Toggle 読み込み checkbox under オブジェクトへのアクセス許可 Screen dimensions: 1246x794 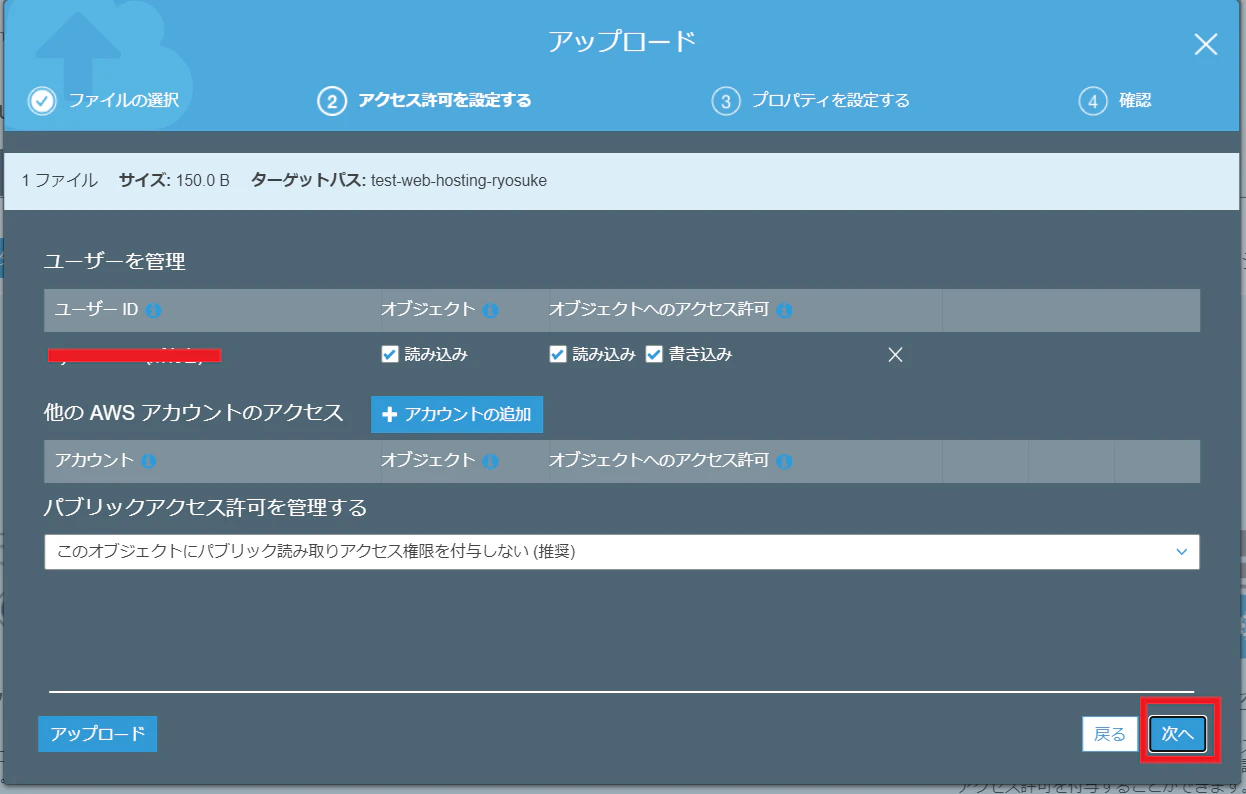(x=558, y=354)
